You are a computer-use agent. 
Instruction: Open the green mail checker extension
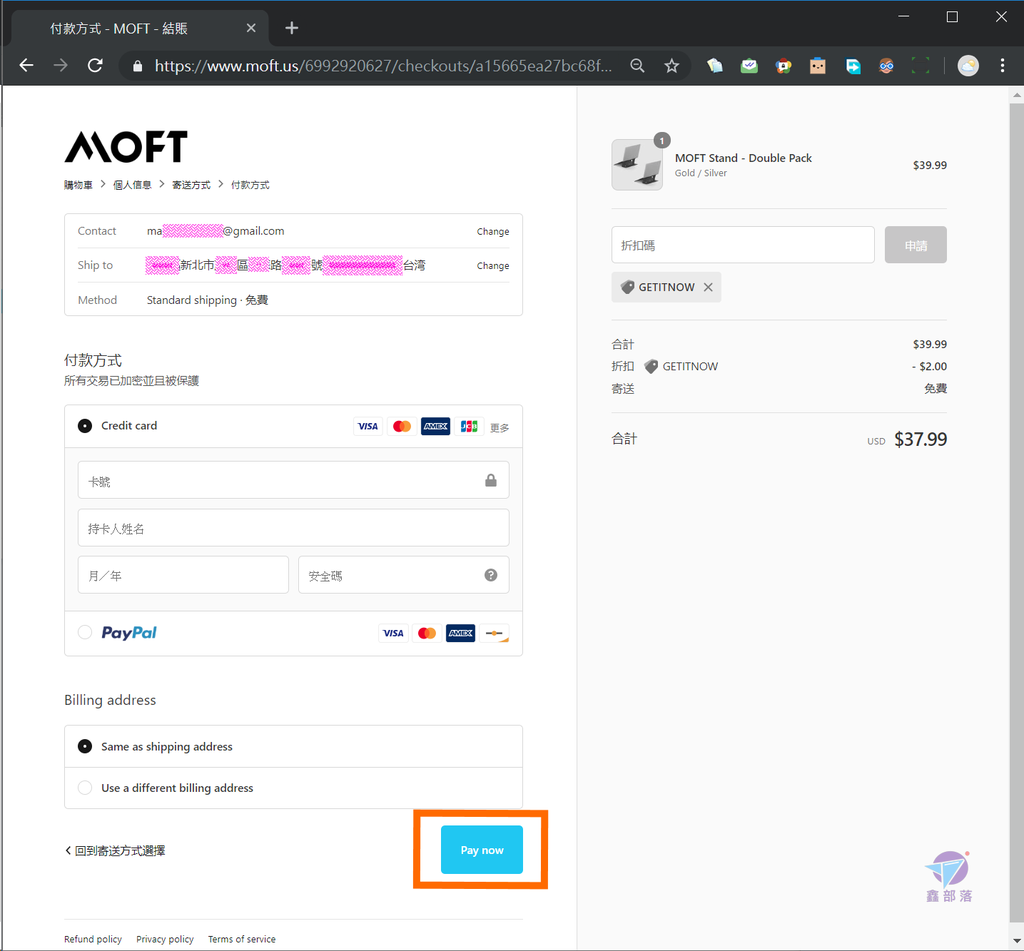749,65
